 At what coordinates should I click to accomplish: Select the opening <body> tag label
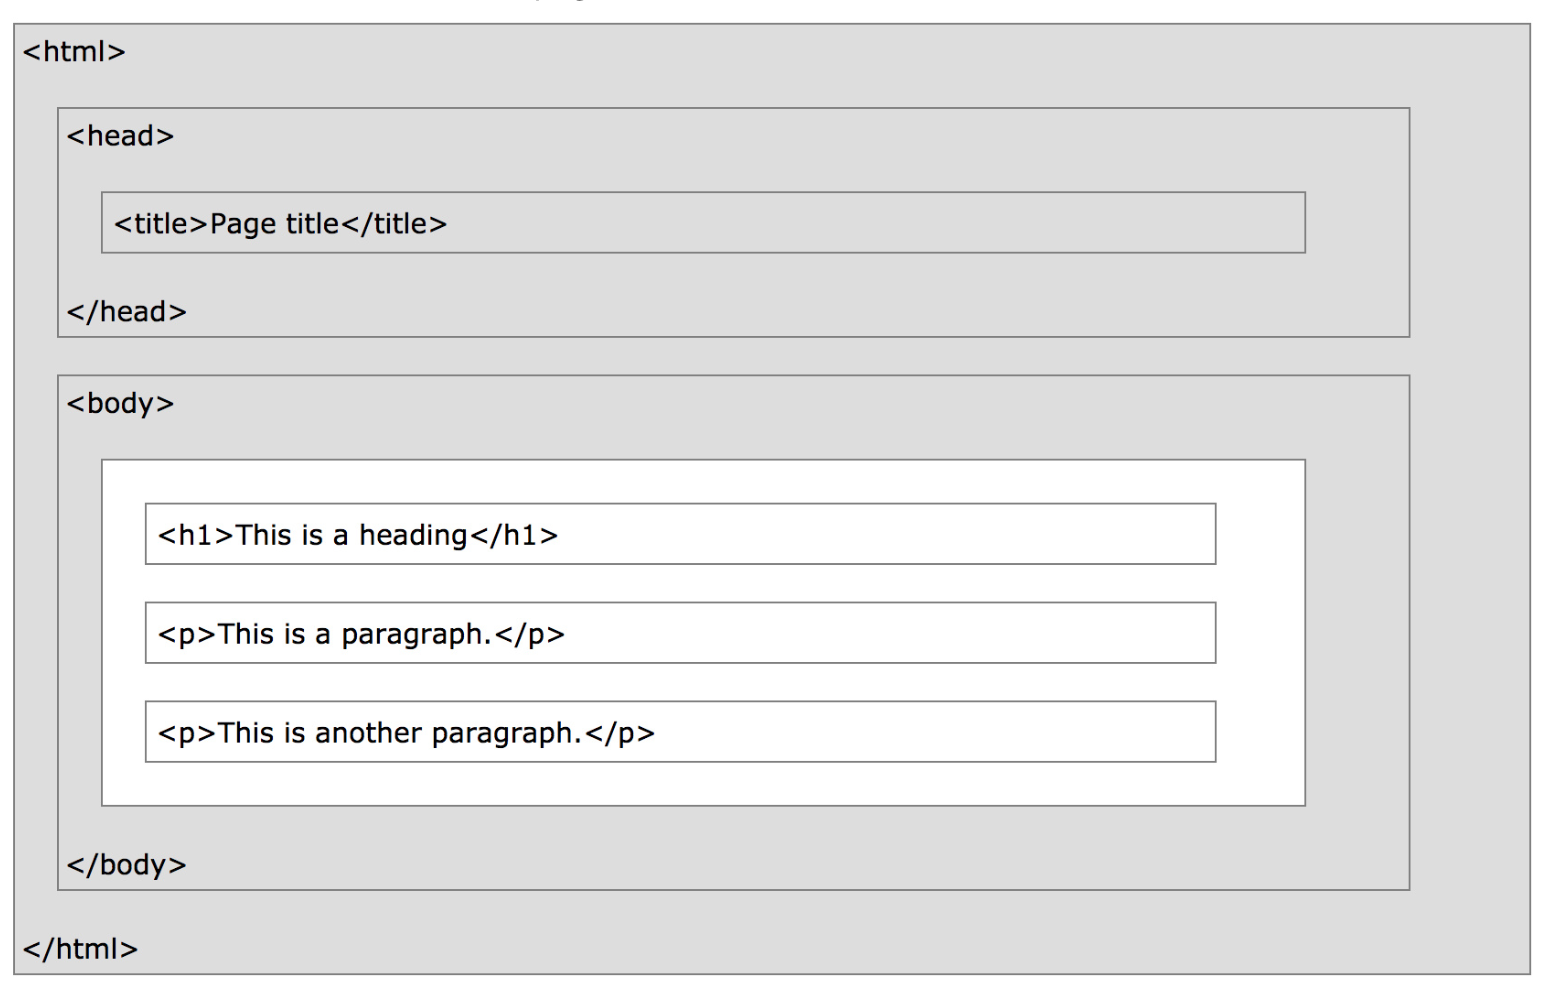(120, 404)
